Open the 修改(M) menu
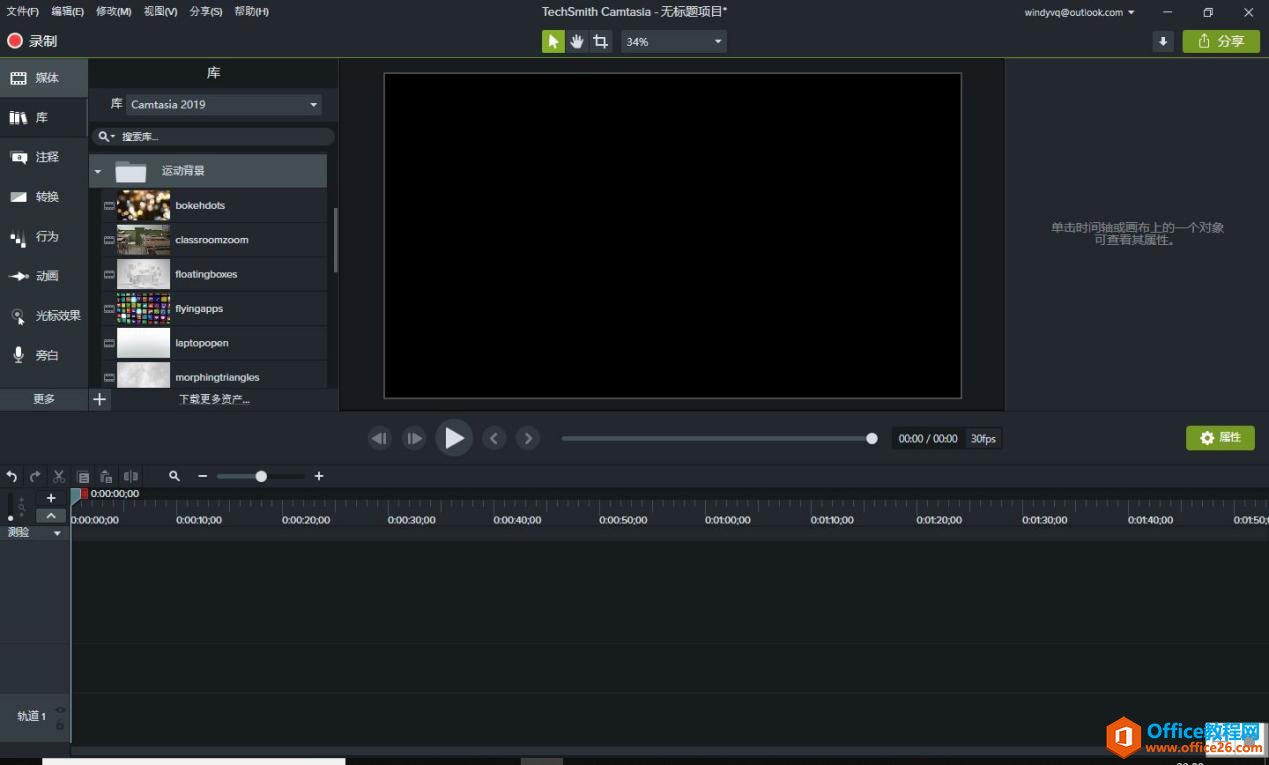 click(x=113, y=12)
